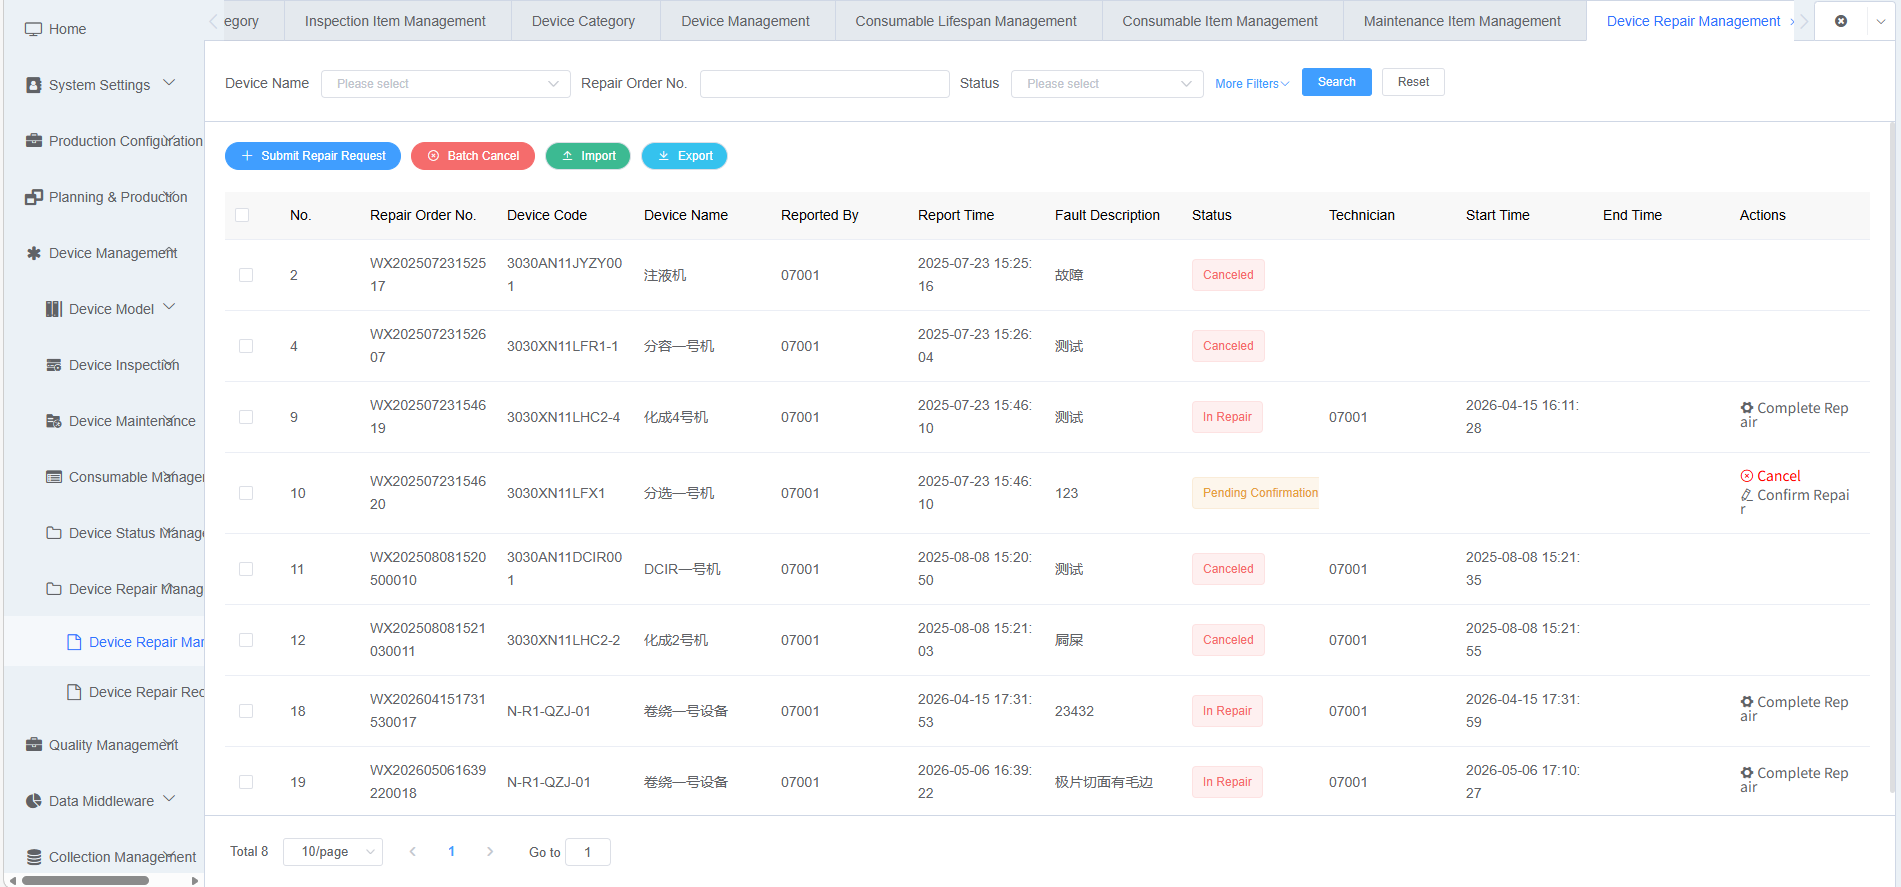Image resolution: width=1901 pixels, height=887 pixels.
Task: Check the box for row No. 11
Action: tap(246, 569)
